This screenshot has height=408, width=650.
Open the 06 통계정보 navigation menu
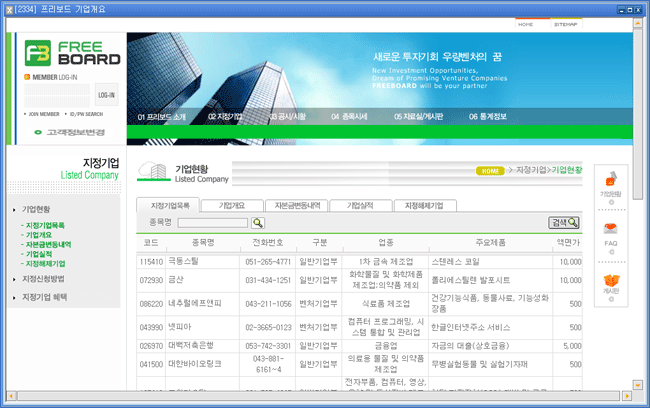point(487,116)
